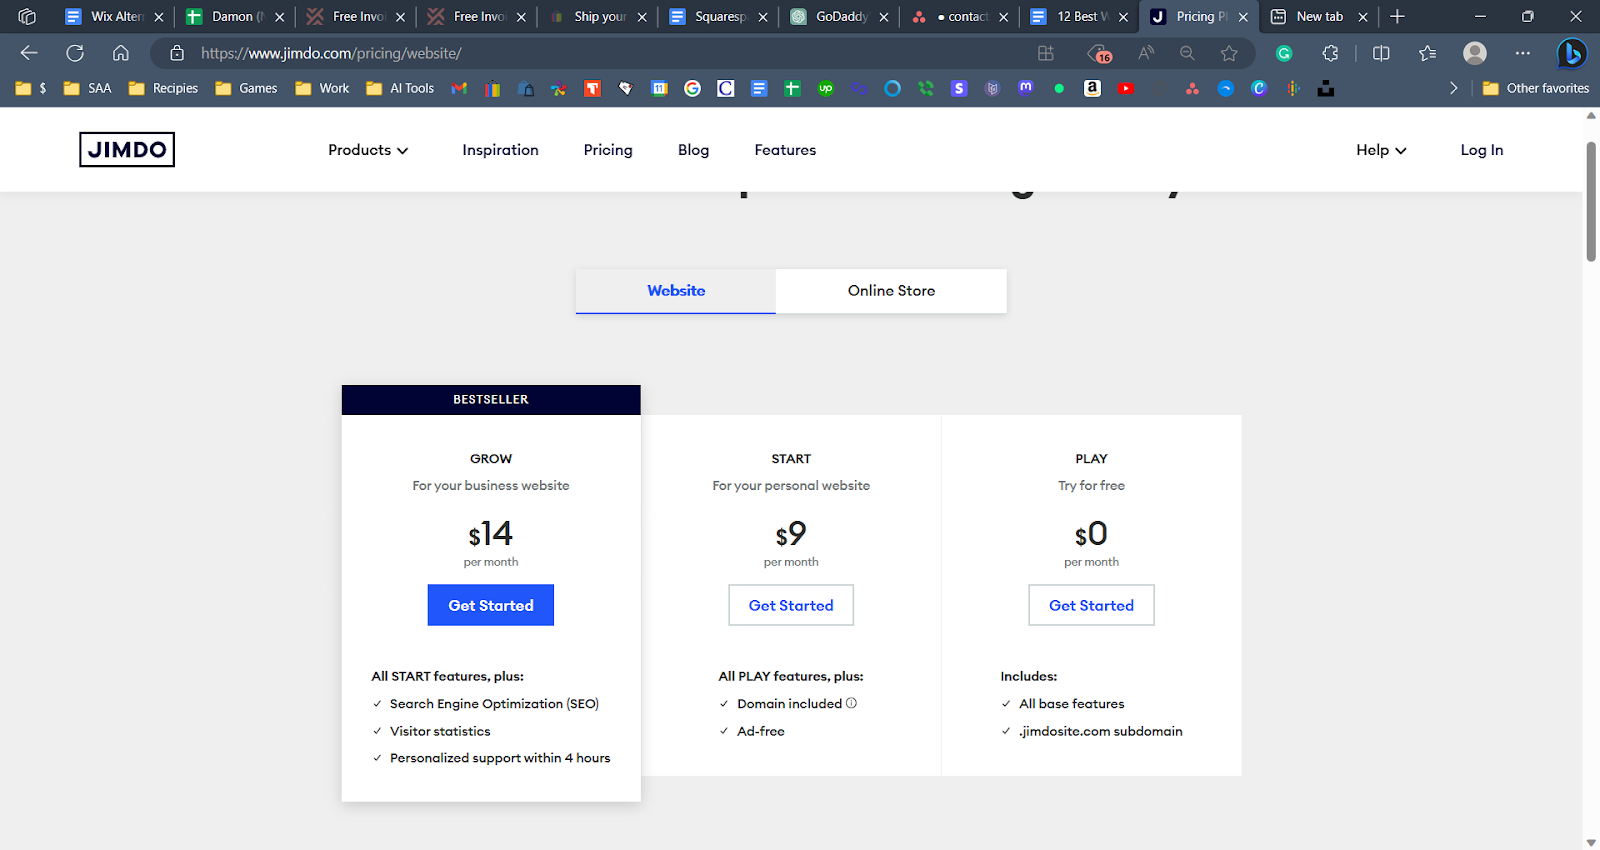Open the browser Extensions puzzle icon
The image size is (1600, 850).
(1330, 53)
